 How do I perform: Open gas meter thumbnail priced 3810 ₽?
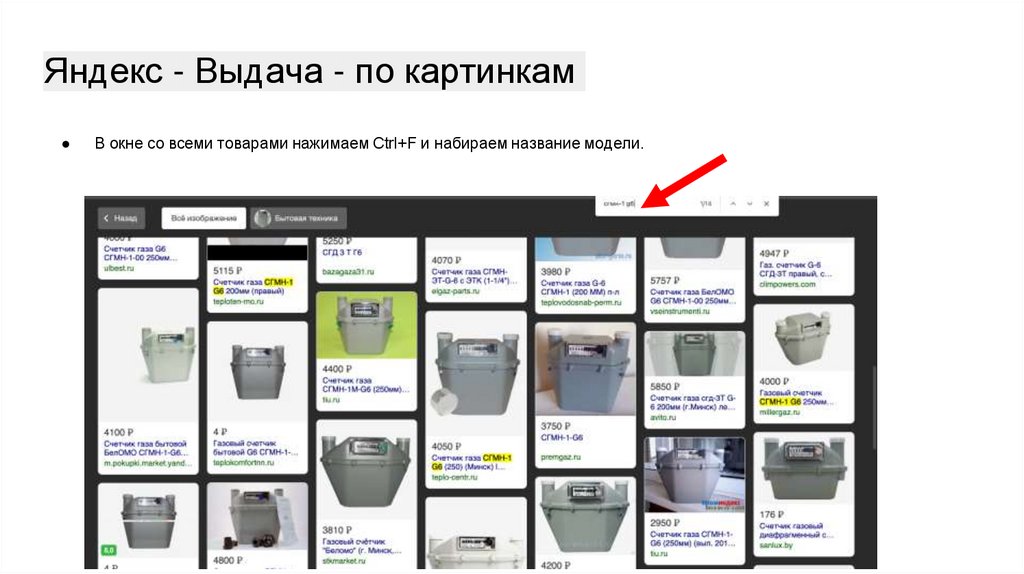click(x=366, y=470)
